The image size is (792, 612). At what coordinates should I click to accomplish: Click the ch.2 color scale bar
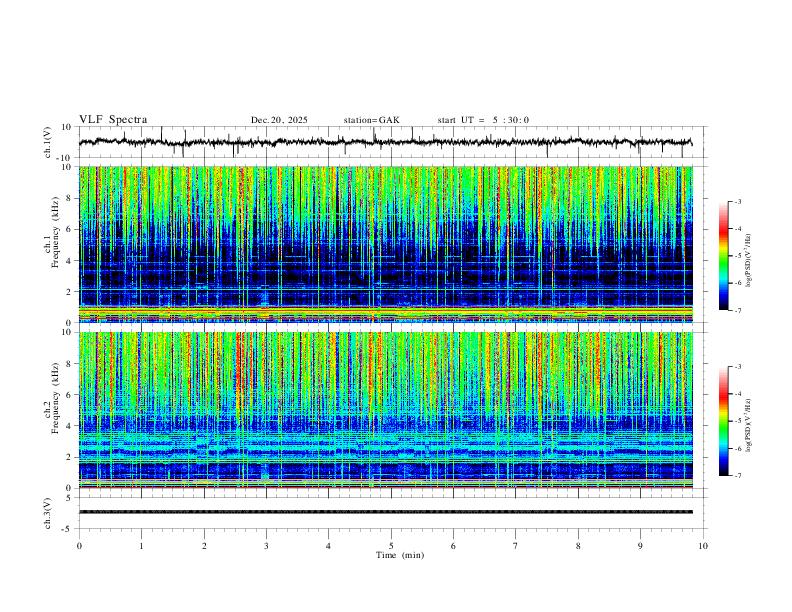(724, 421)
